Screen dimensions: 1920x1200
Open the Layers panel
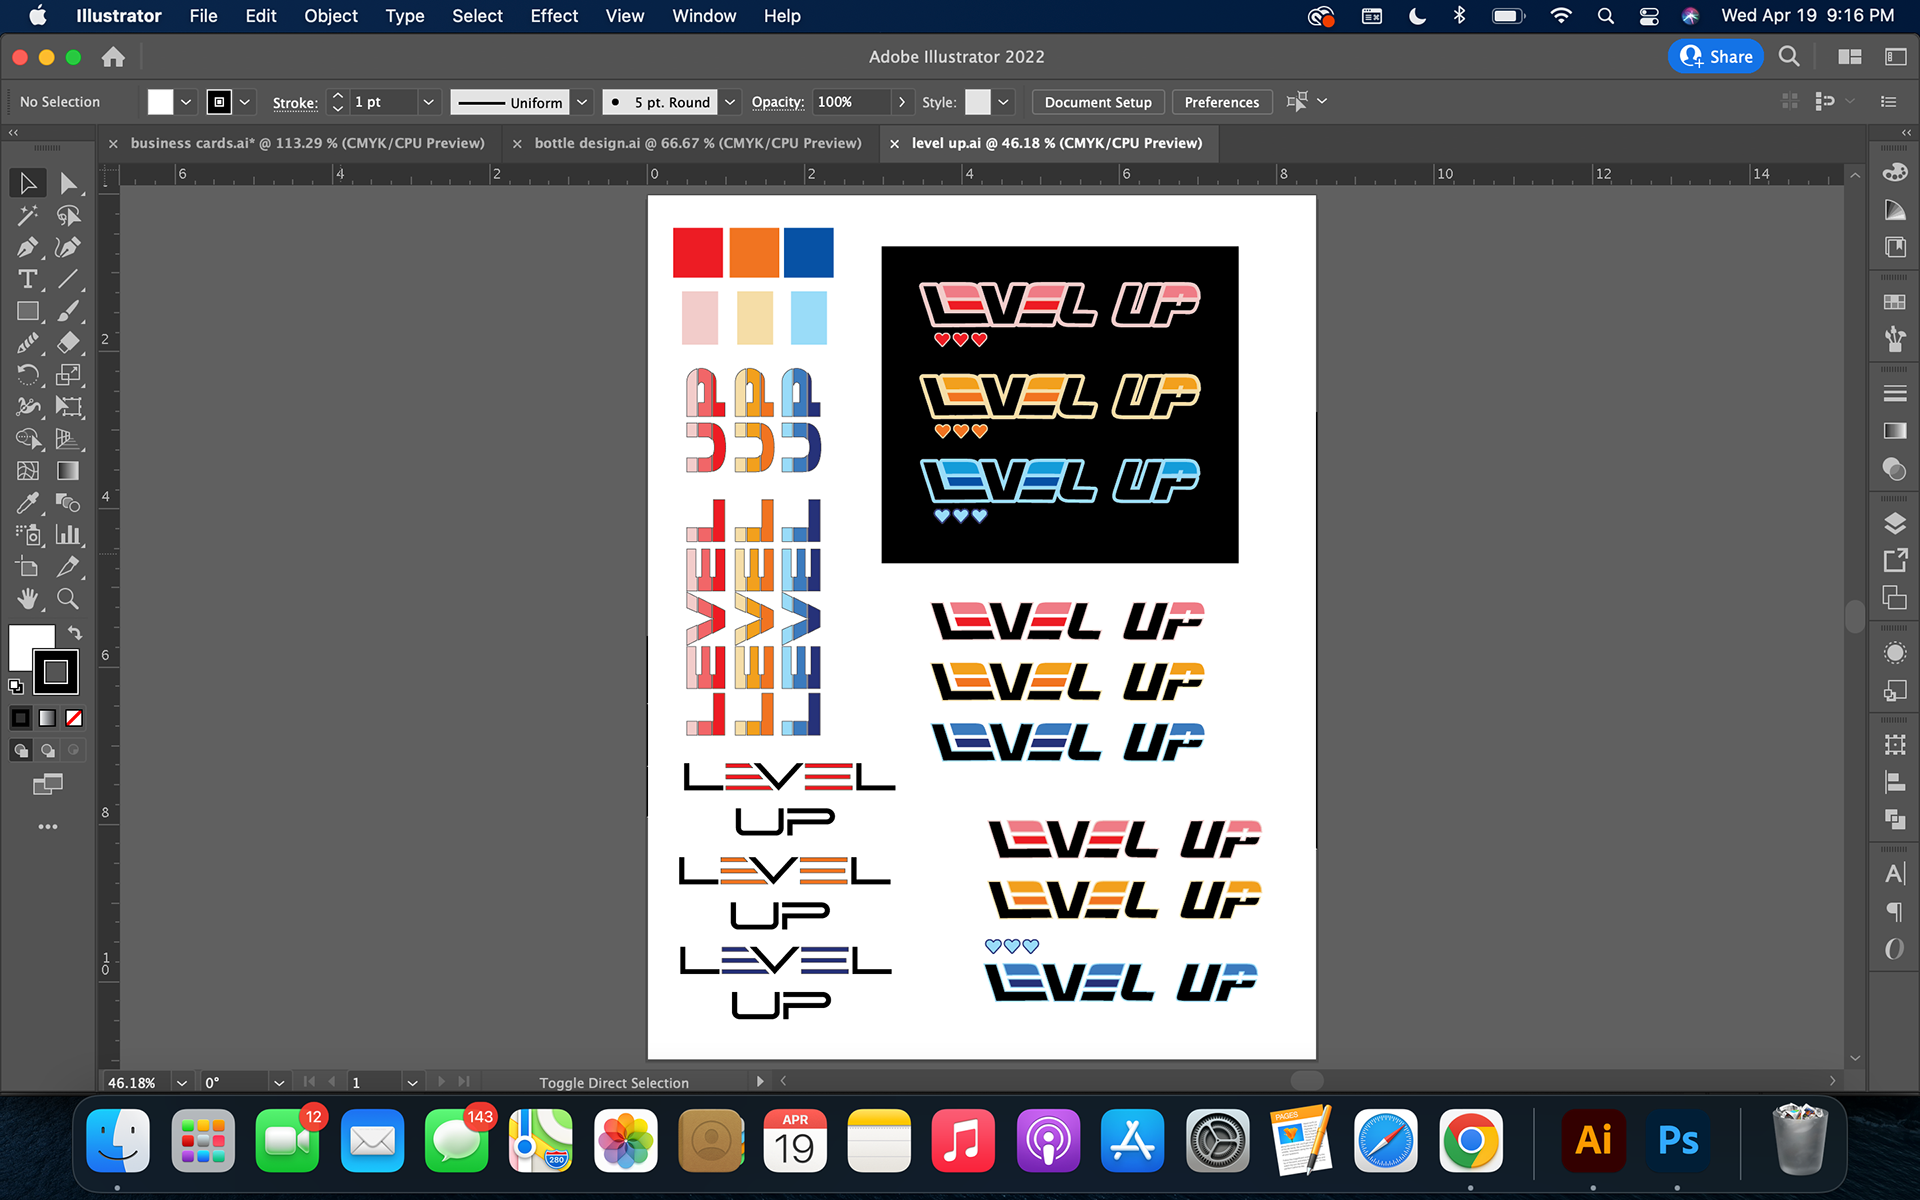click(x=1895, y=523)
